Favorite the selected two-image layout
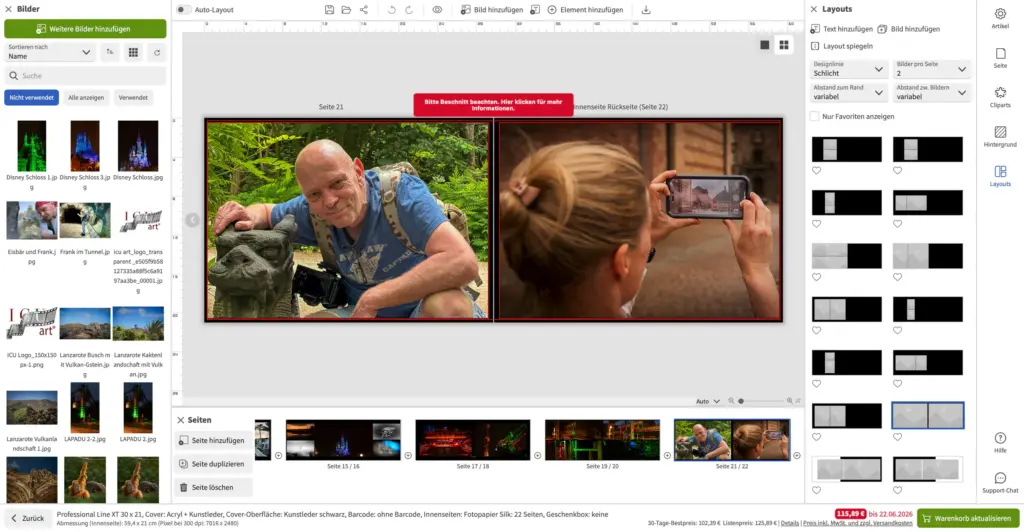The width and height of the screenshot is (1024, 532). 897,437
